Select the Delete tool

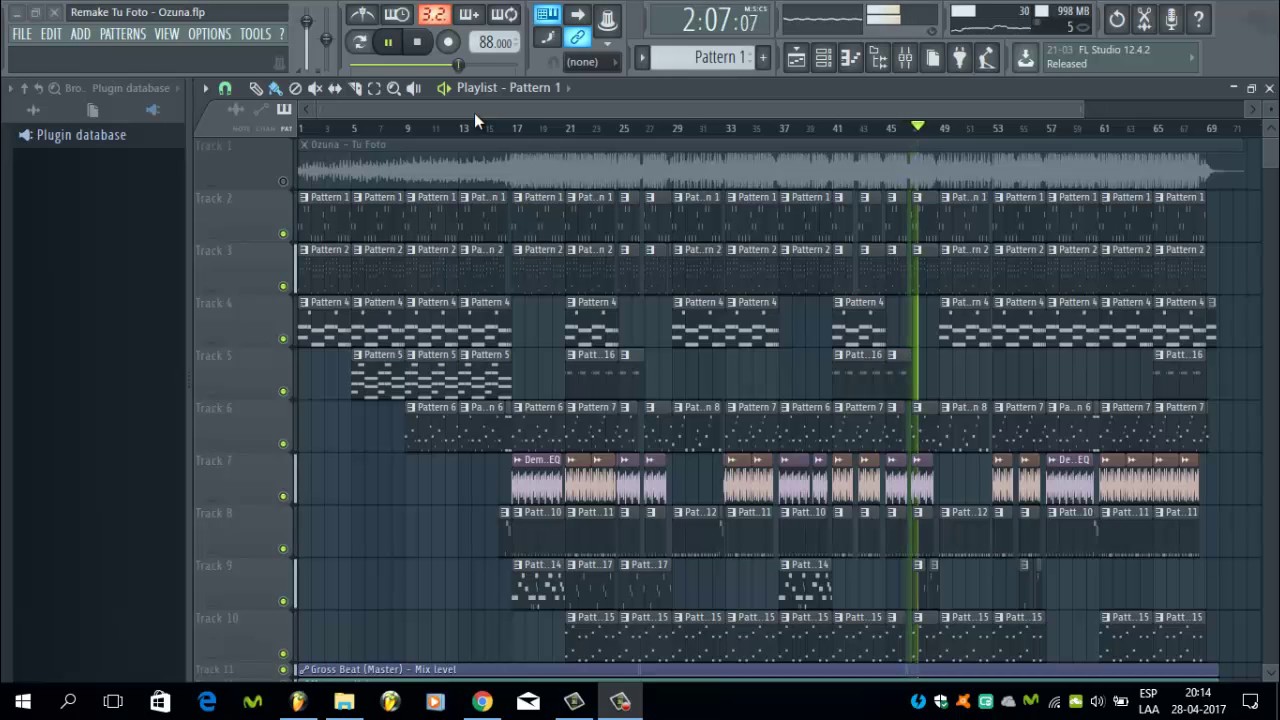(295, 88)
